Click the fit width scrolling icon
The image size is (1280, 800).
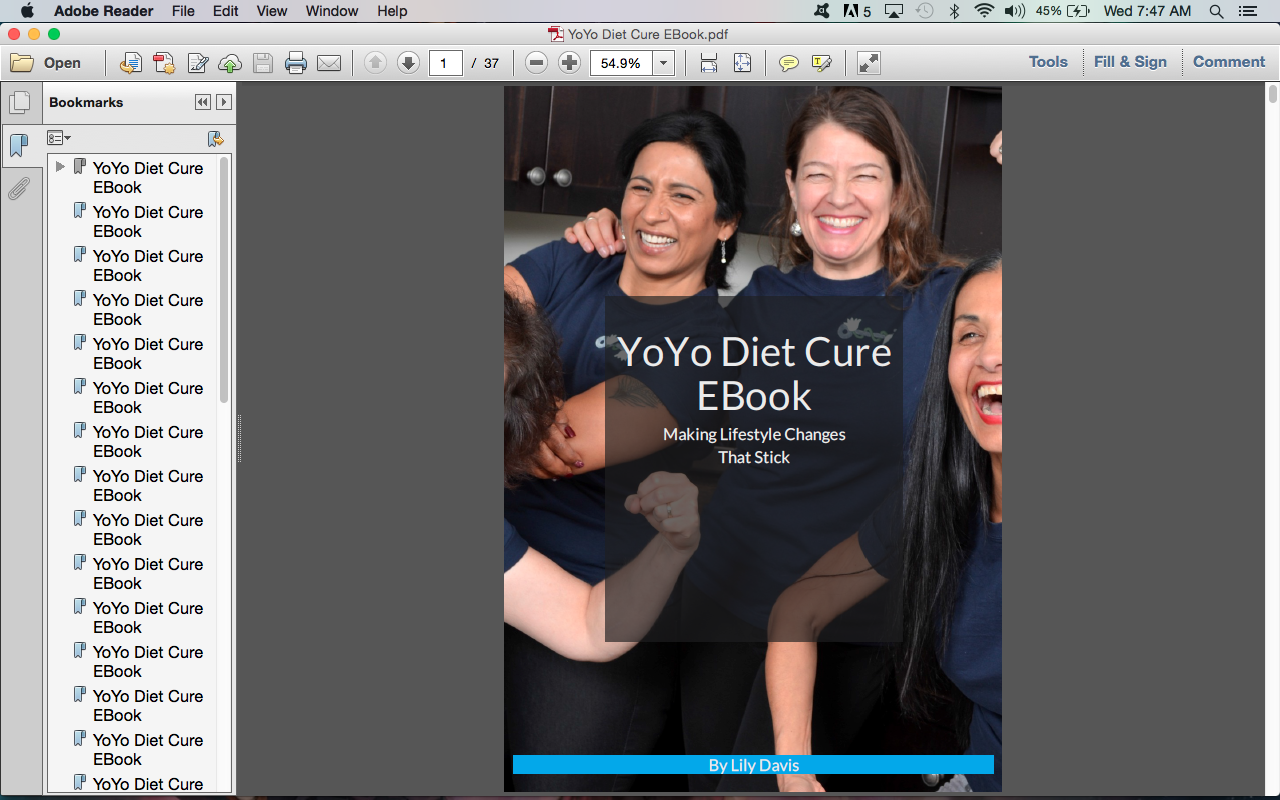(709, 63)
